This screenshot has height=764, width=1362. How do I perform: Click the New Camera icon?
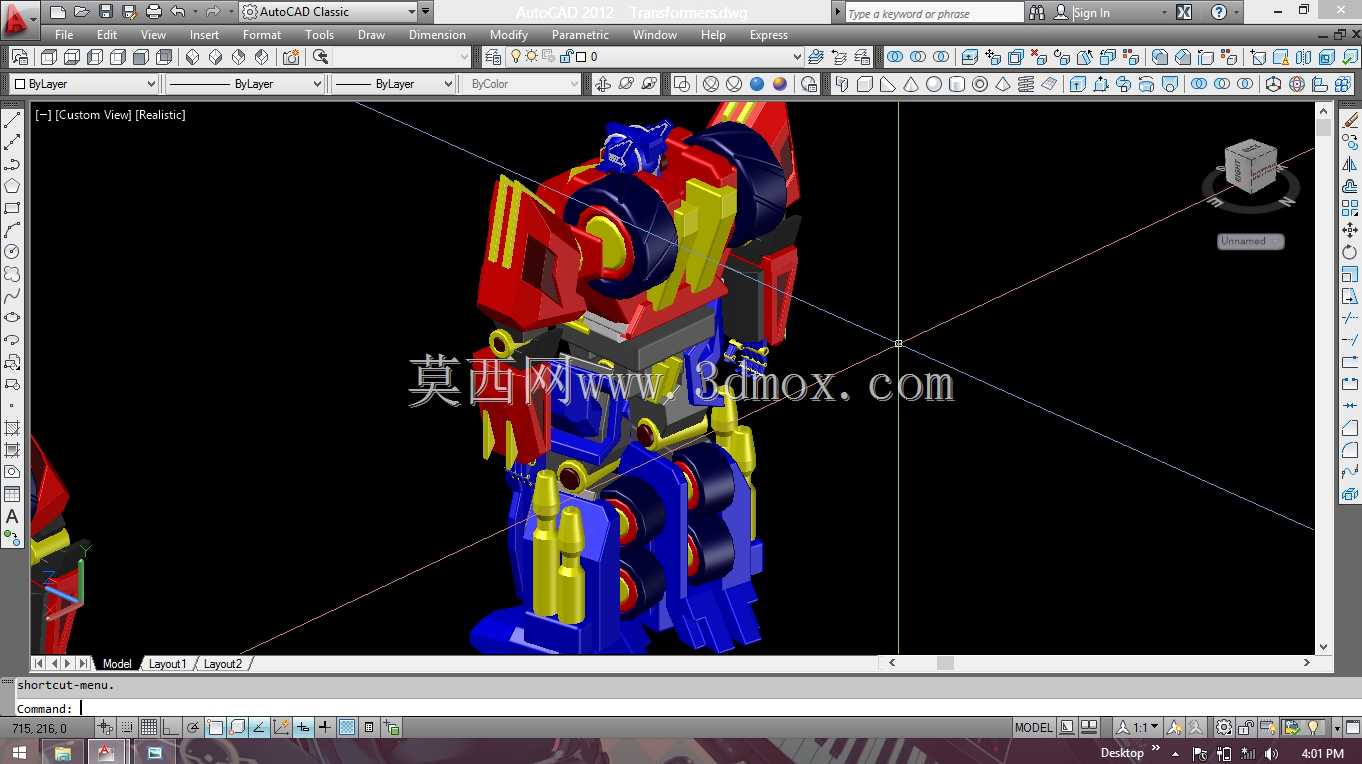(291, 57)
